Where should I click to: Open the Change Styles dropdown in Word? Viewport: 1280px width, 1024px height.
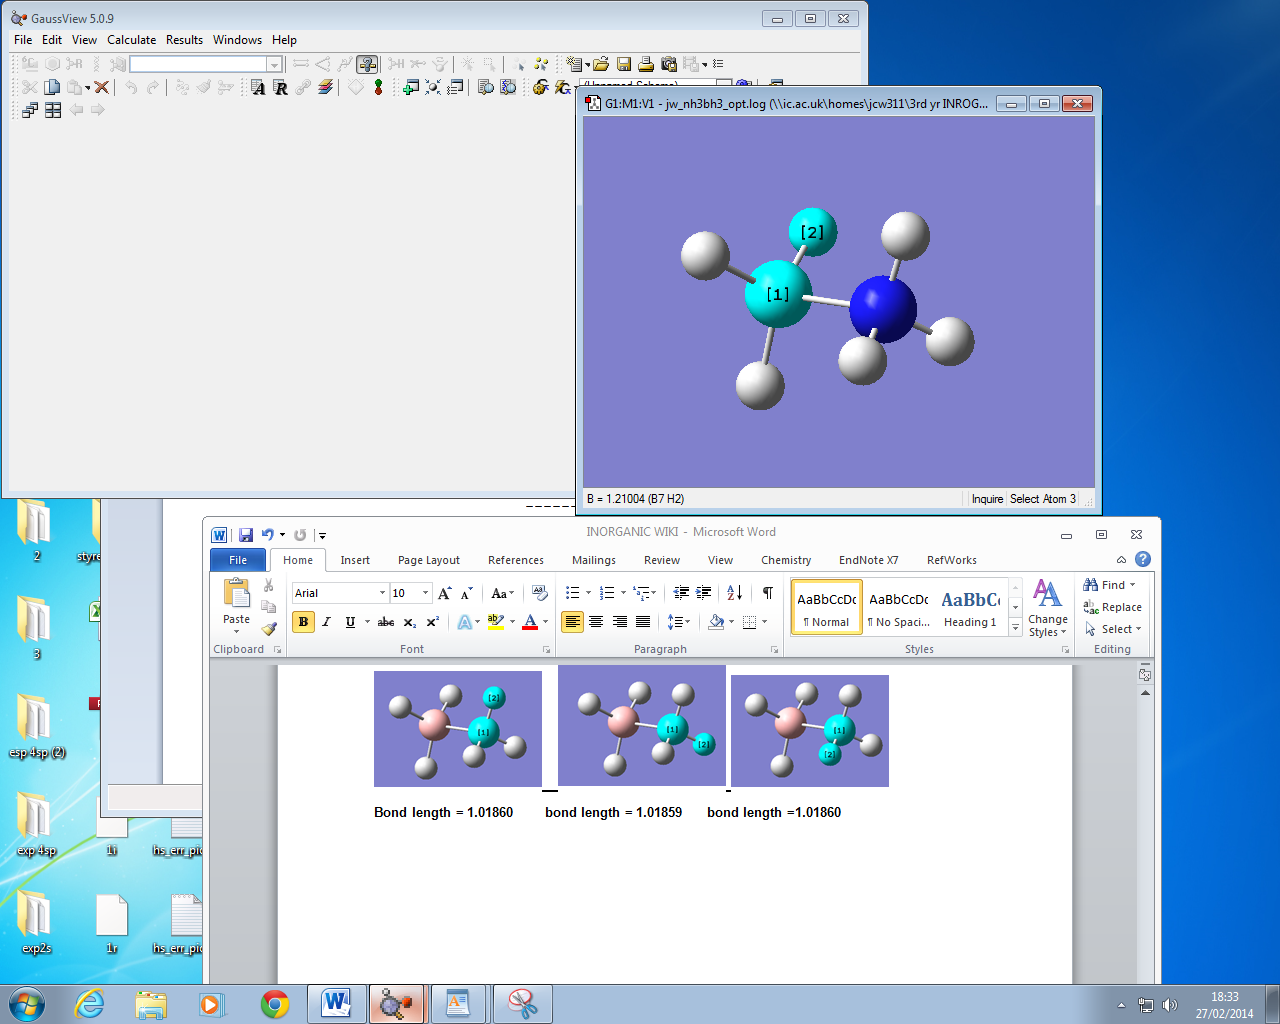(1047, 608)
